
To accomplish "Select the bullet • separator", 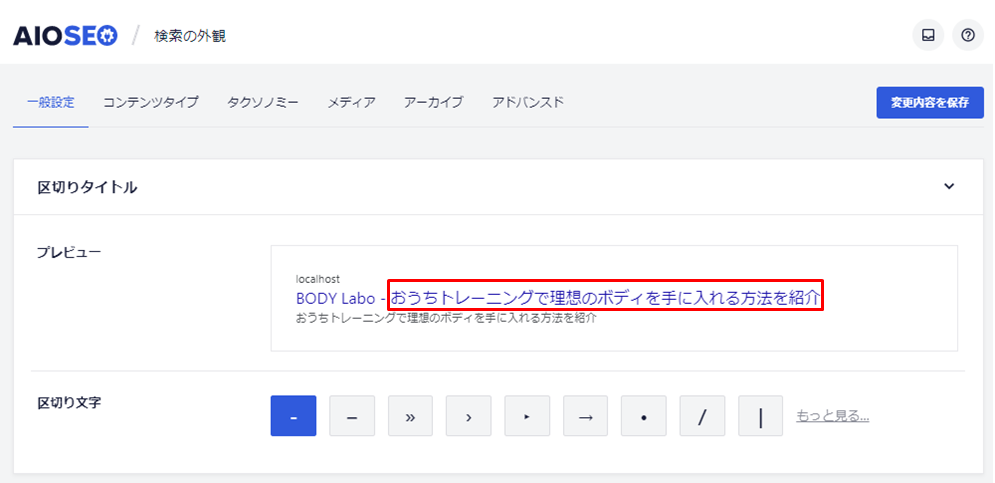I will click(644, 416).
